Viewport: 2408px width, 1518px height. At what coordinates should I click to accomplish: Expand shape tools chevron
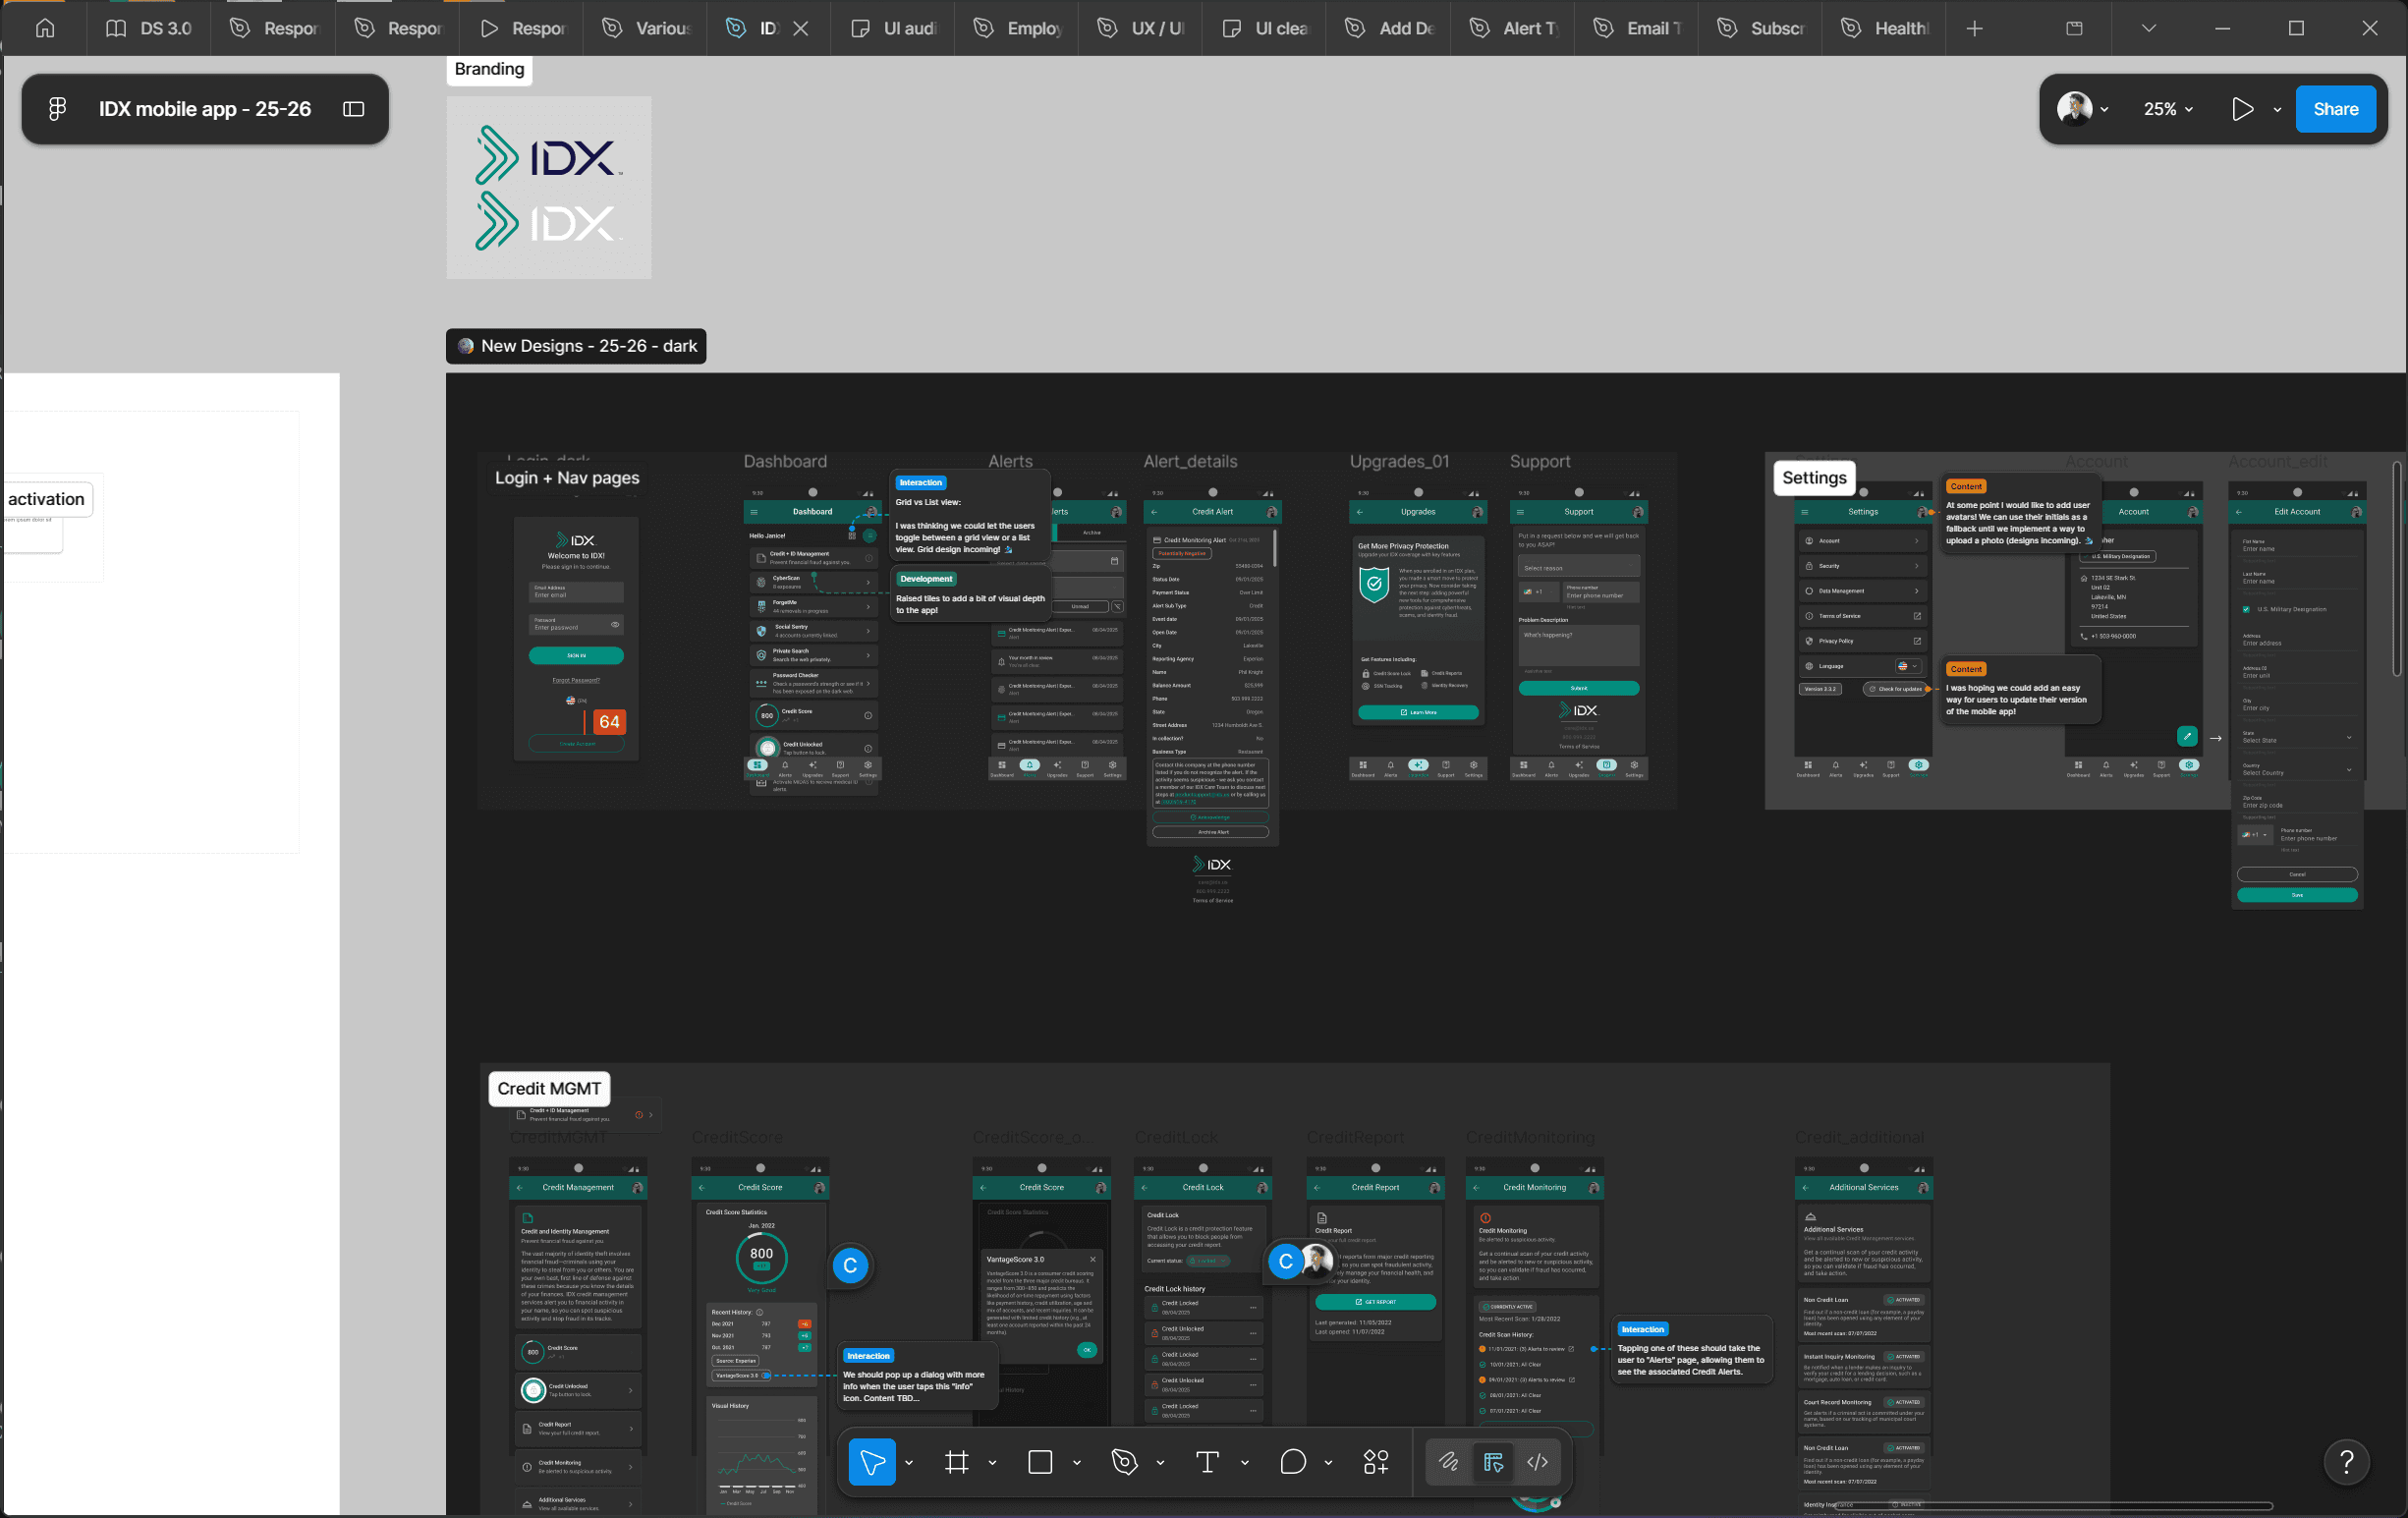click(1077, 1463)
